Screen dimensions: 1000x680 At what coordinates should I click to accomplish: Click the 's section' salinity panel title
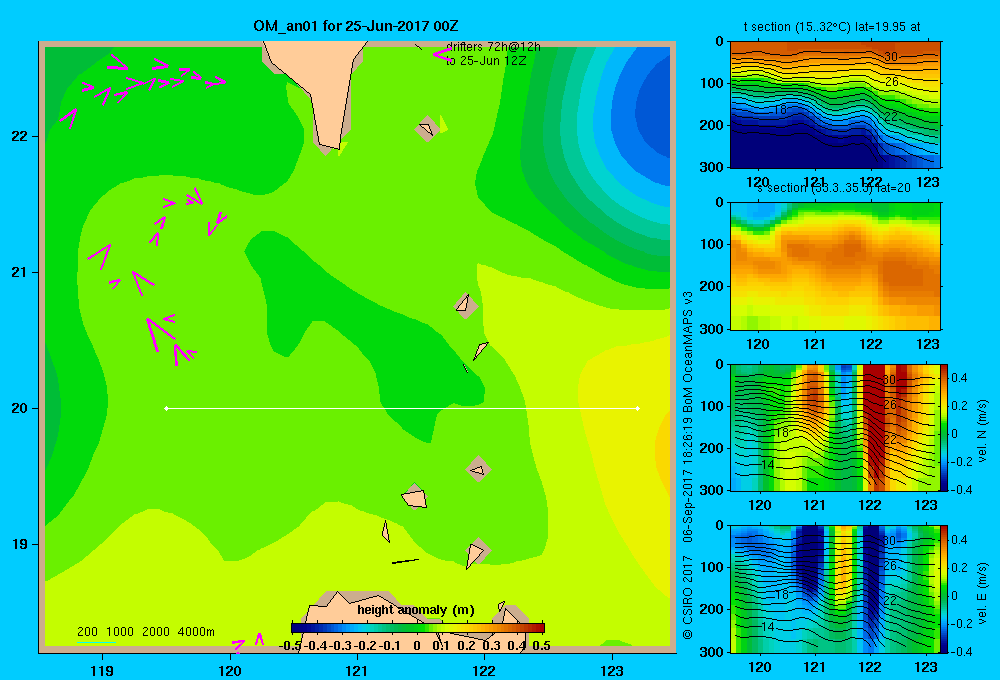click(834, 188)
